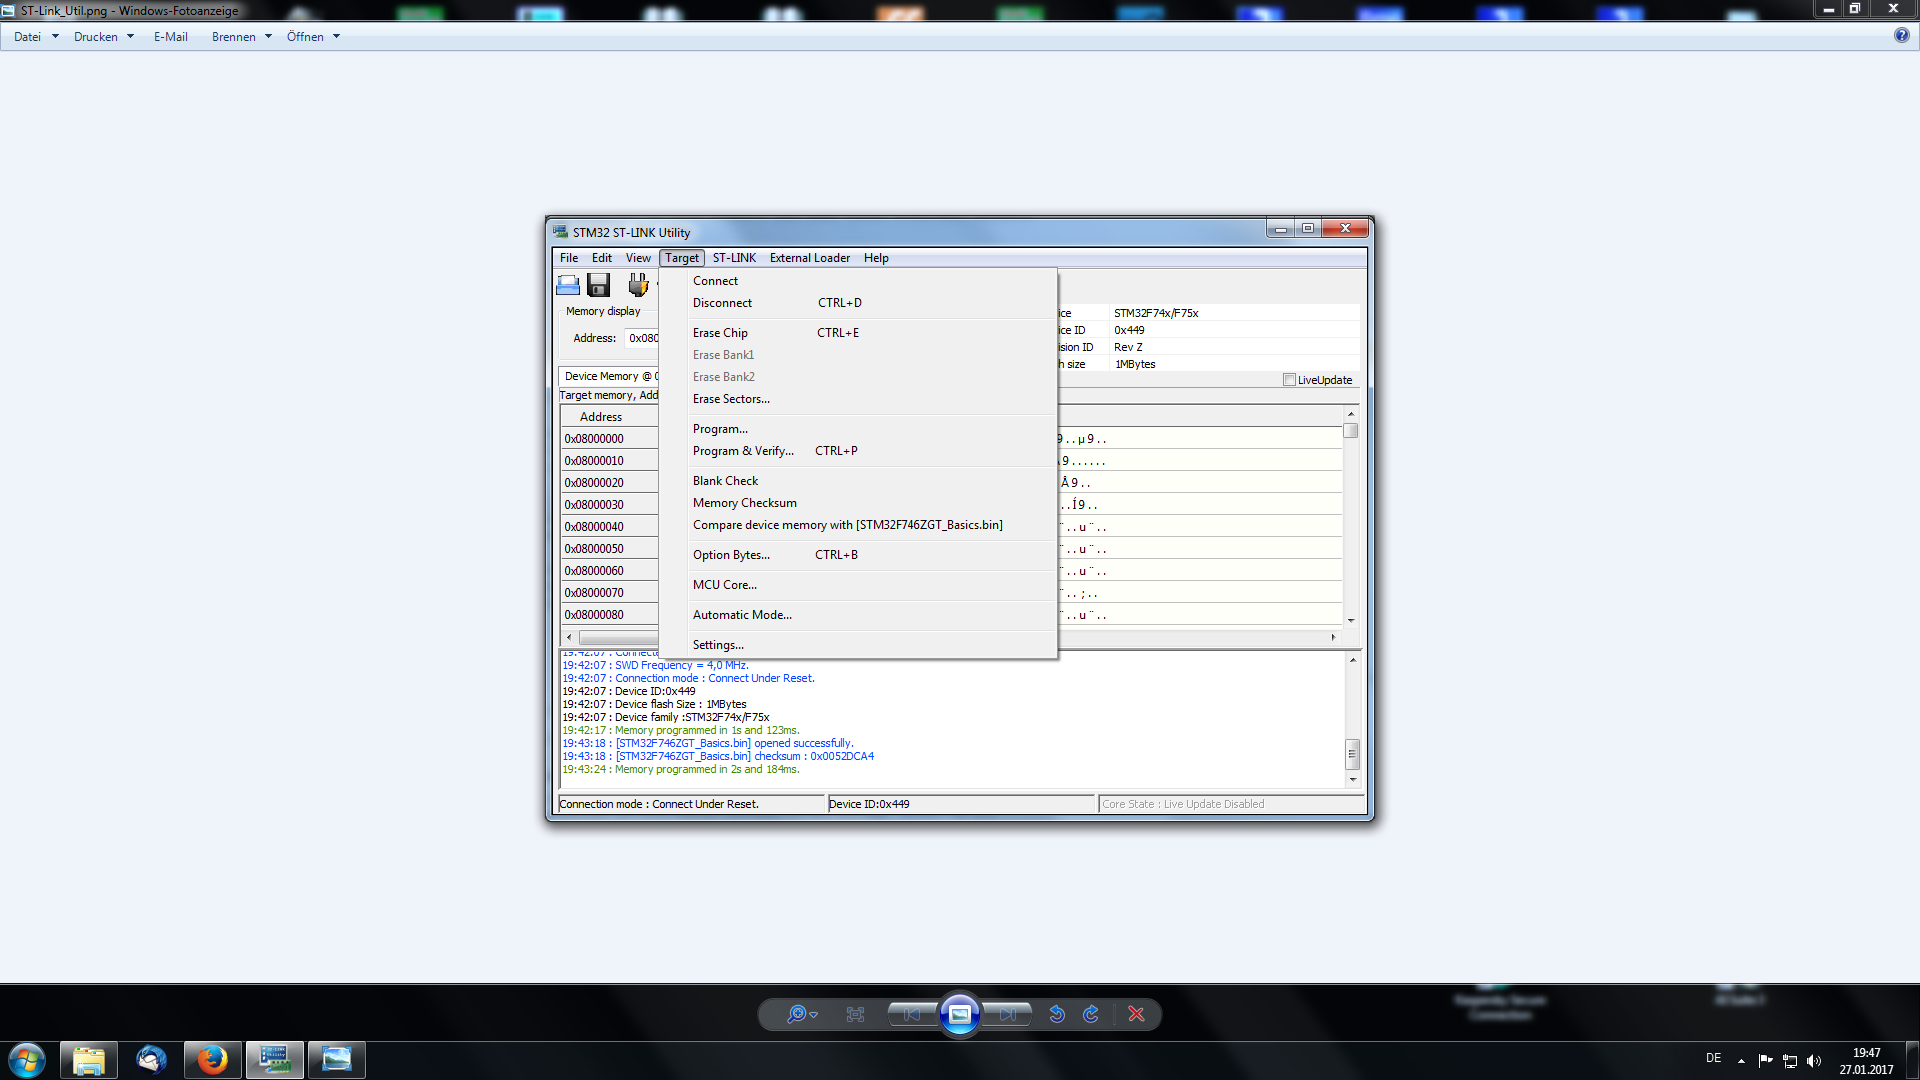This screenshot has height=1080, width=1920.
Task: Rotate the picture counterclockwise
Action: (1057, 1014)
